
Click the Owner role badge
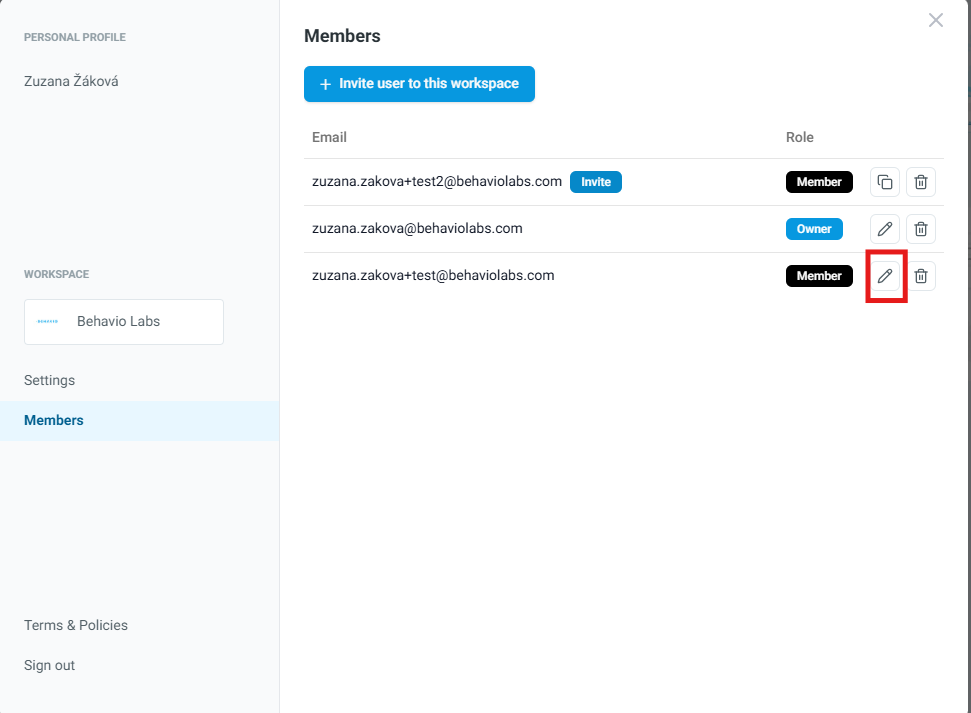[814, 229]
